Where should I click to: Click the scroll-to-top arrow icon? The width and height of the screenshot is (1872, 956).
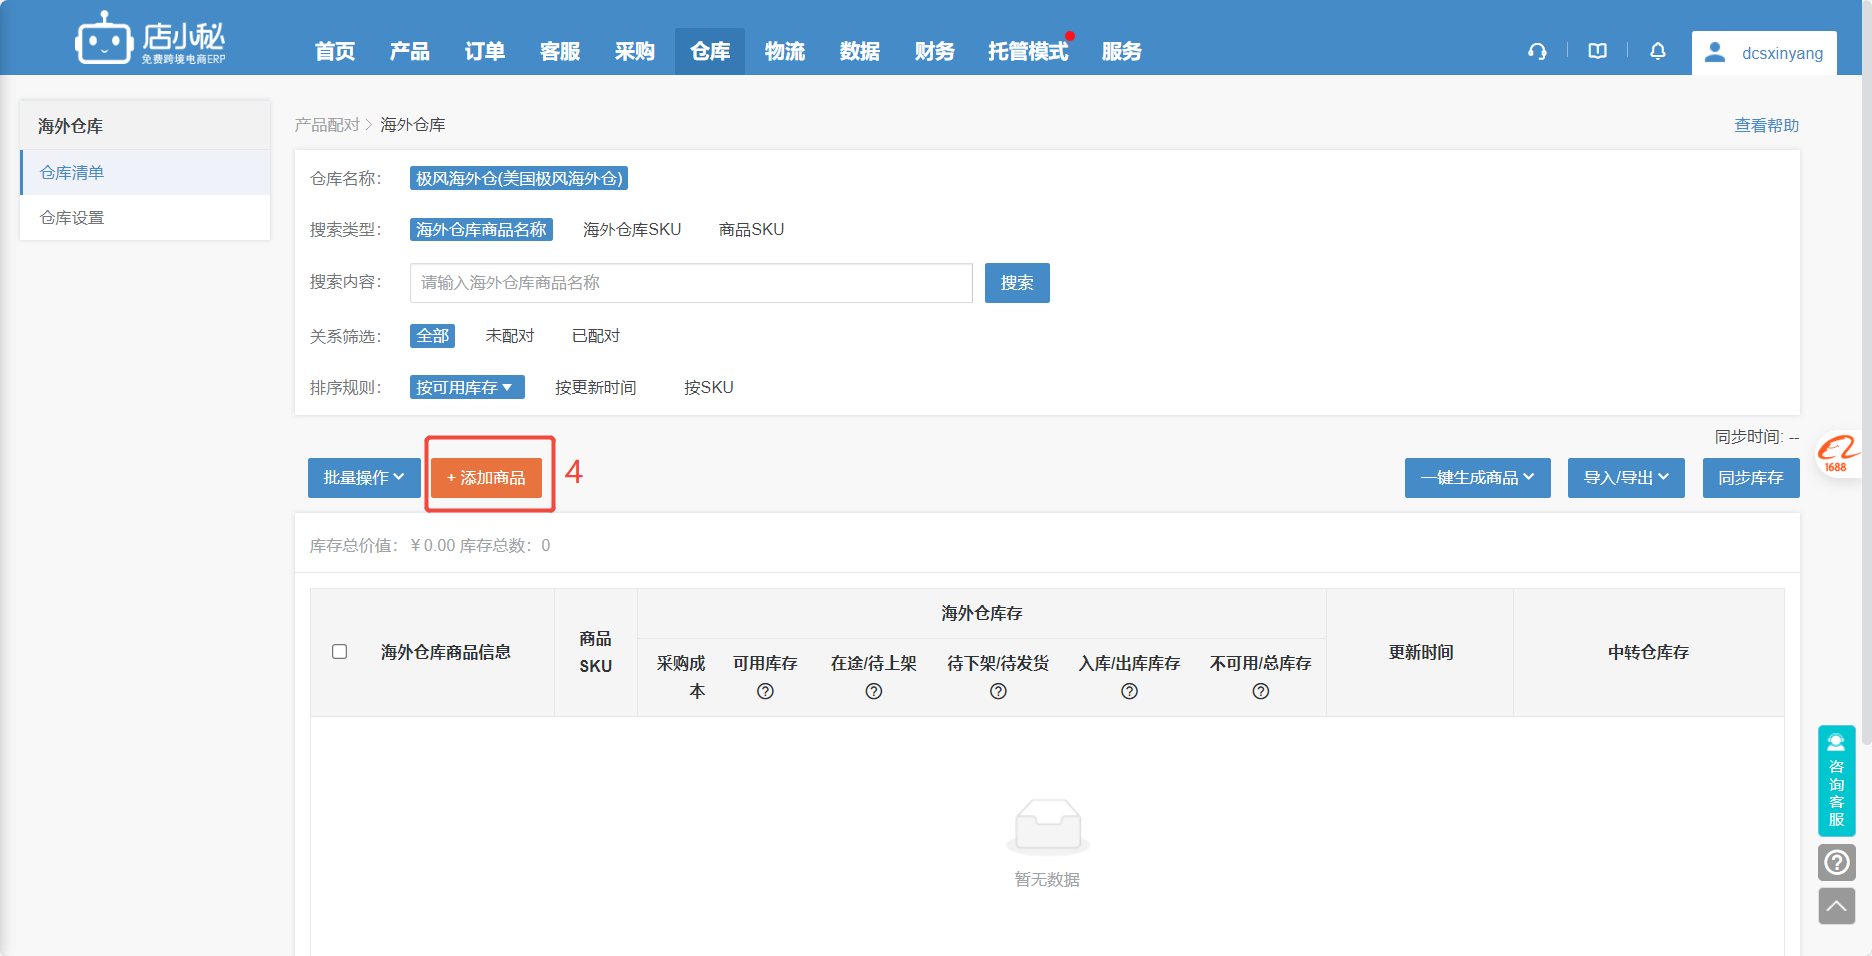pyautogui.click(x=1836, y=906)
